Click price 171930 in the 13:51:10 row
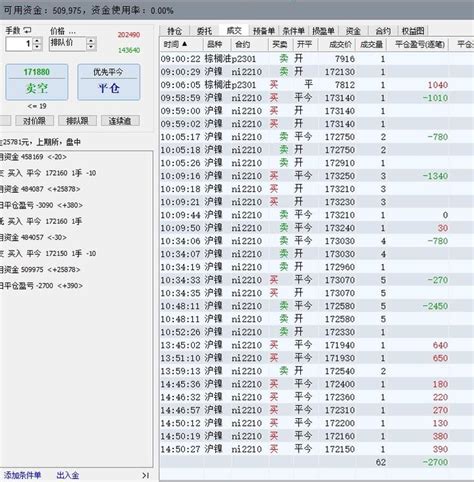The image size is (474, 482). [340, 358]
